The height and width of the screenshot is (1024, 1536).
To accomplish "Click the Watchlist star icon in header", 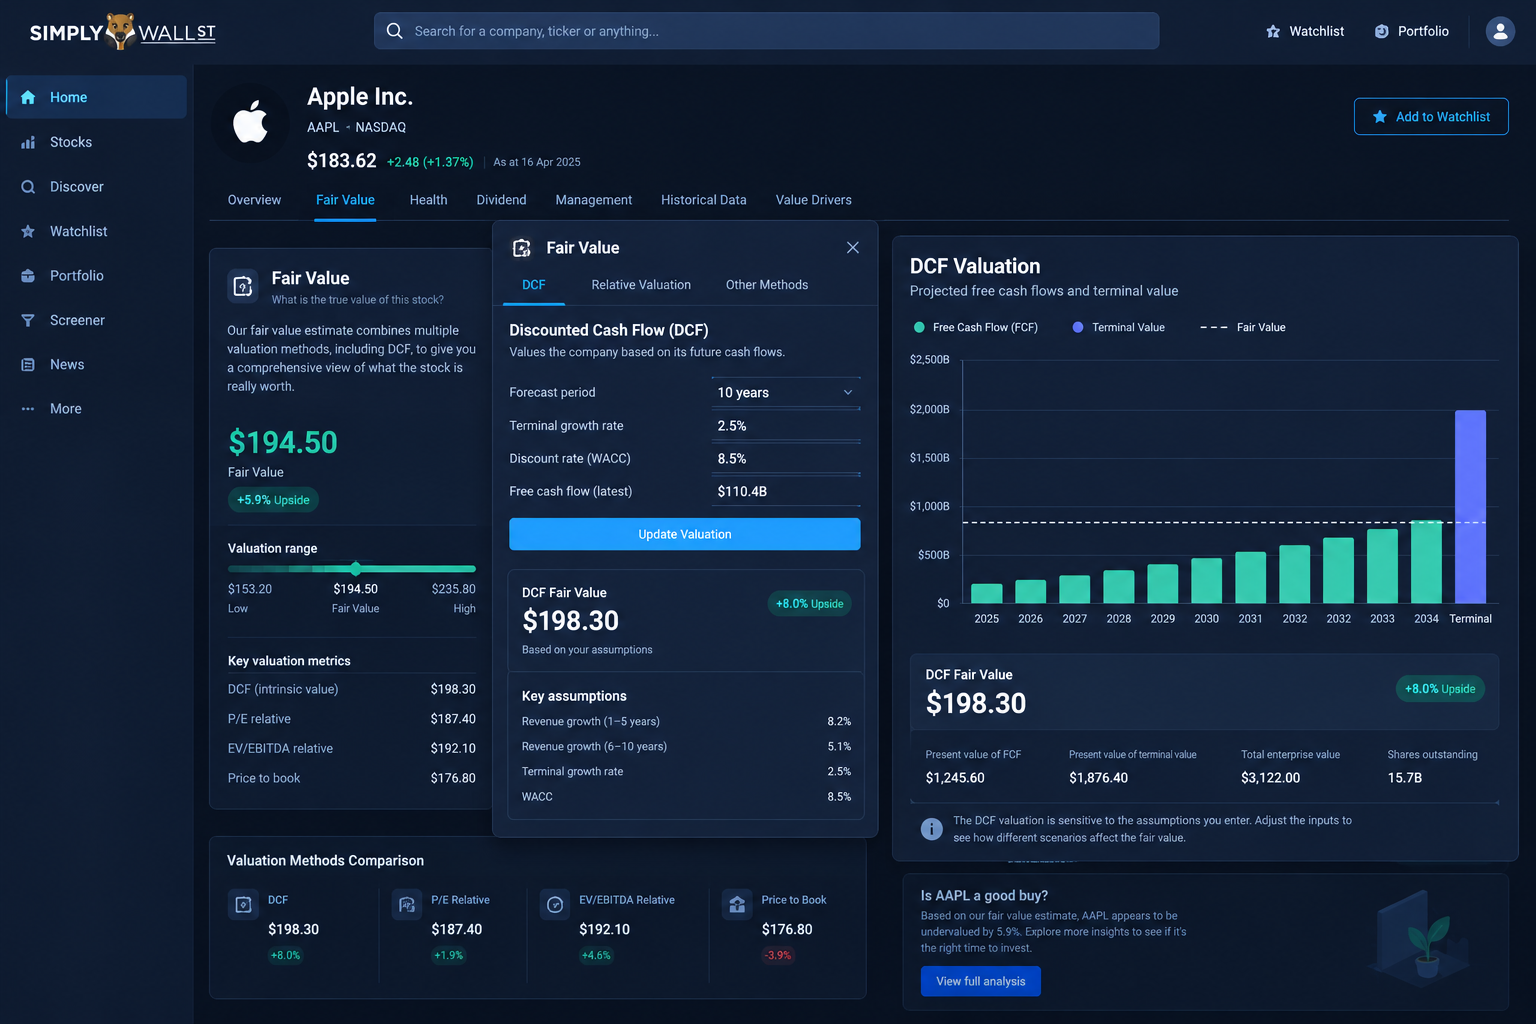I will coord(1273,32).
